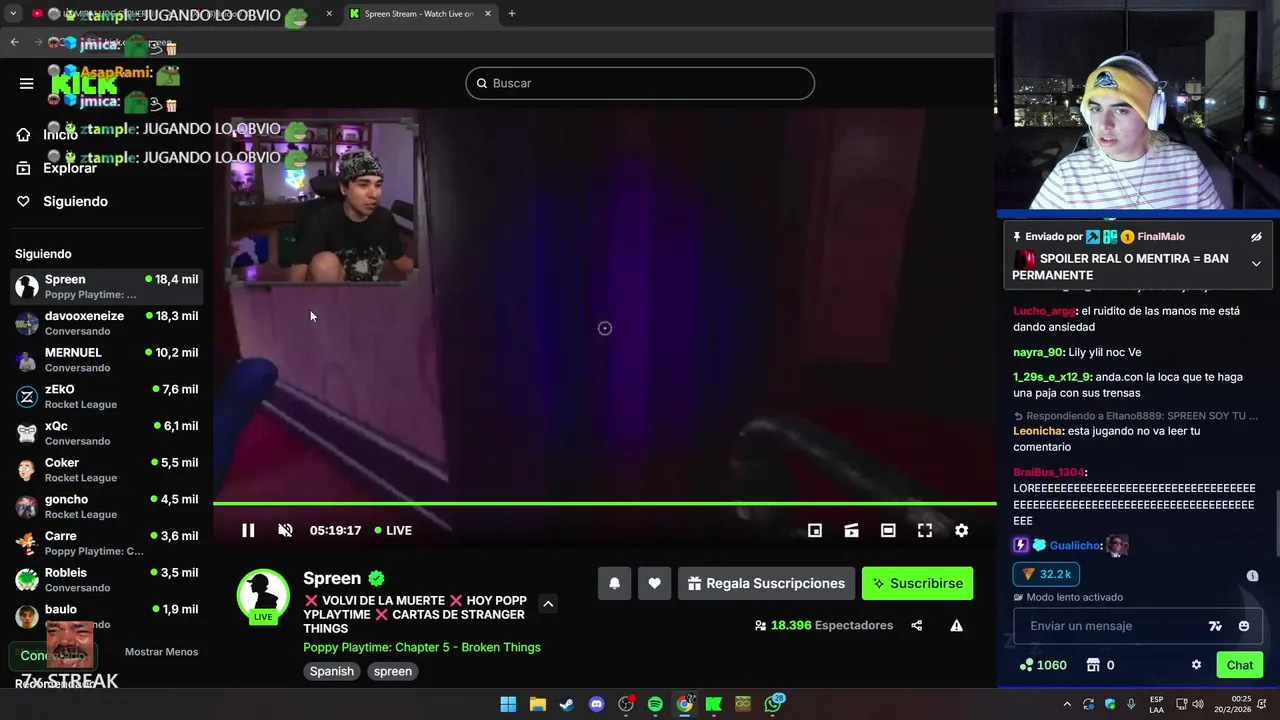1280x720 pixels.
Task: Report stream with warning triangle icon
Action: click(x=956, y=625)
